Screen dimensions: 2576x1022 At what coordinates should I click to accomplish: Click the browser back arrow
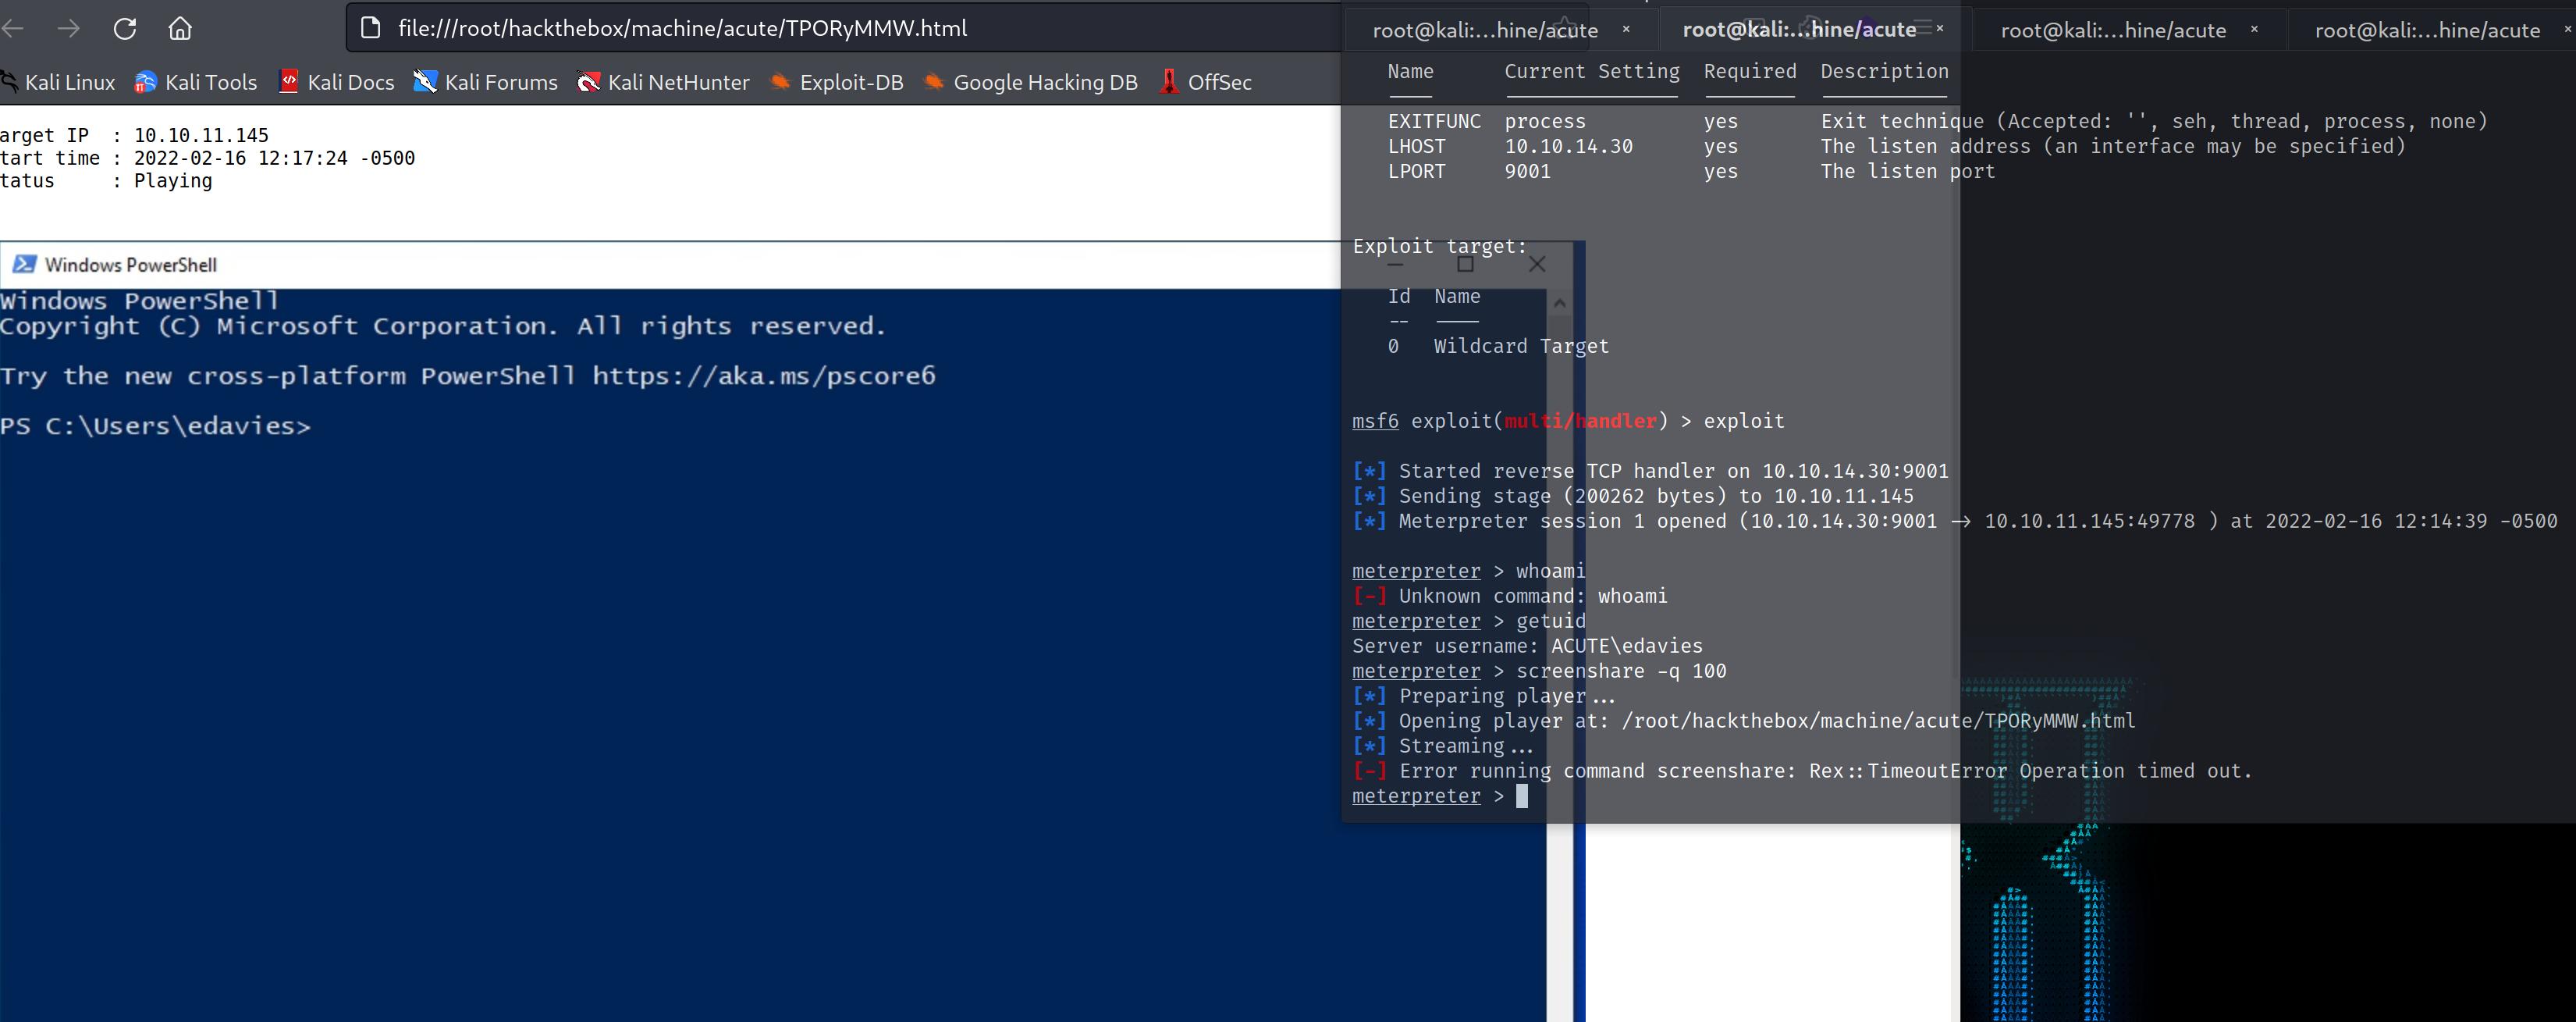[x=13, y=29]
